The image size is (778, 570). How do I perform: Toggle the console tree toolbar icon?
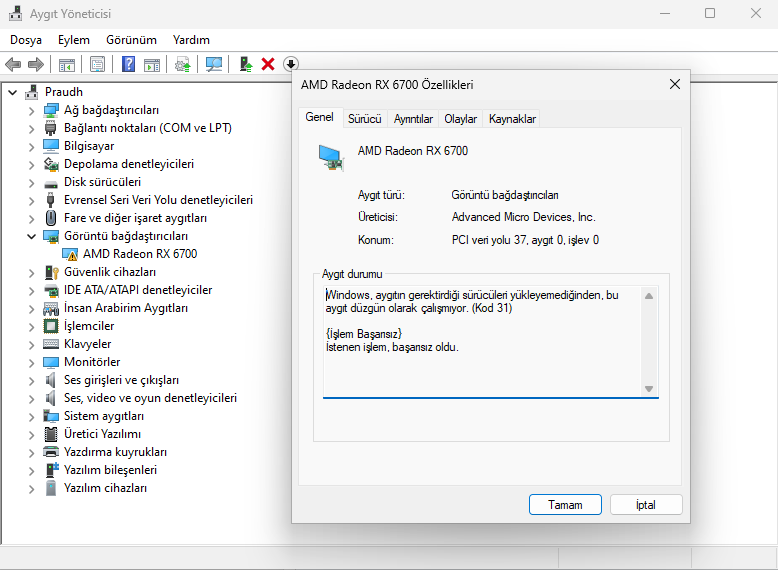click(66, 64)
